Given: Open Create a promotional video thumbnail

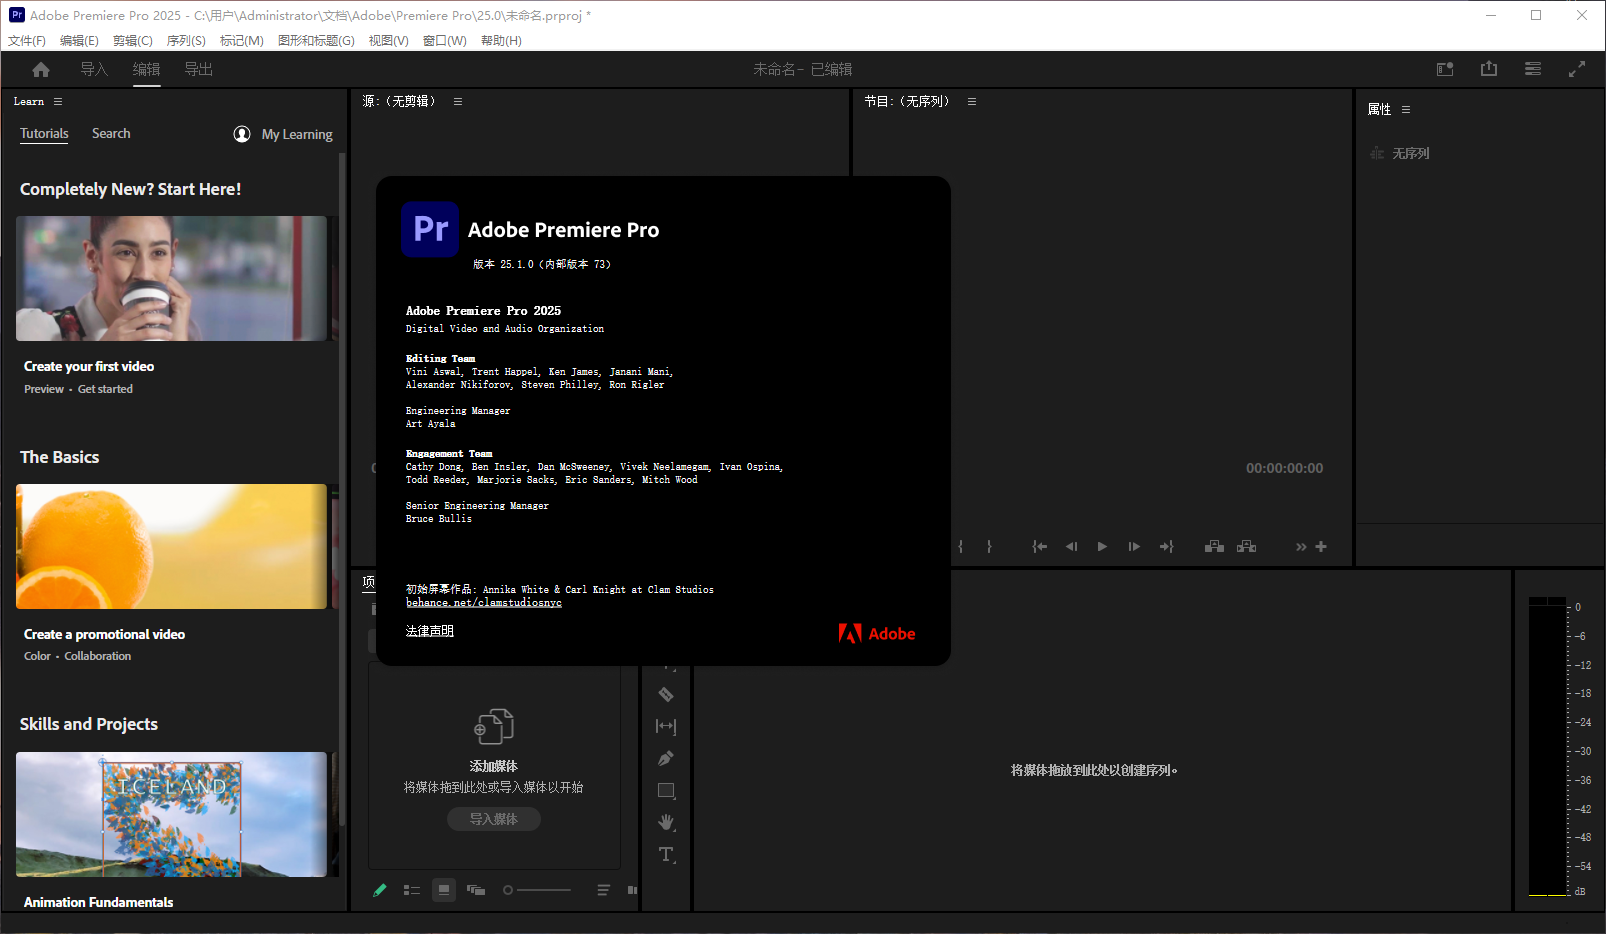Looking at the screenshot, I should pyautogui.click(x=171, y=546).
